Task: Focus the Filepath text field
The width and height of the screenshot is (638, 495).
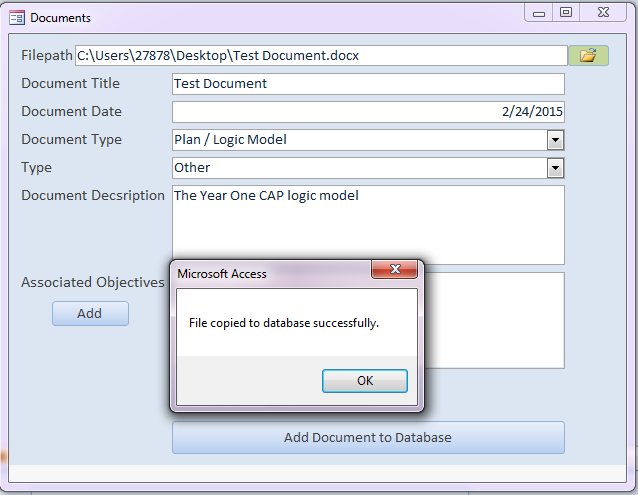Action: (320, 56)
